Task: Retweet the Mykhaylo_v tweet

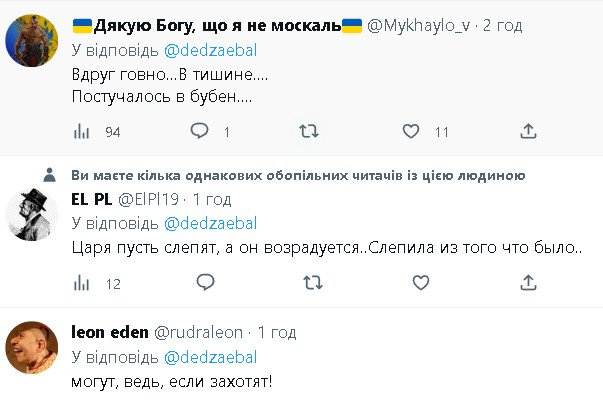Action: tap(310, 131)
